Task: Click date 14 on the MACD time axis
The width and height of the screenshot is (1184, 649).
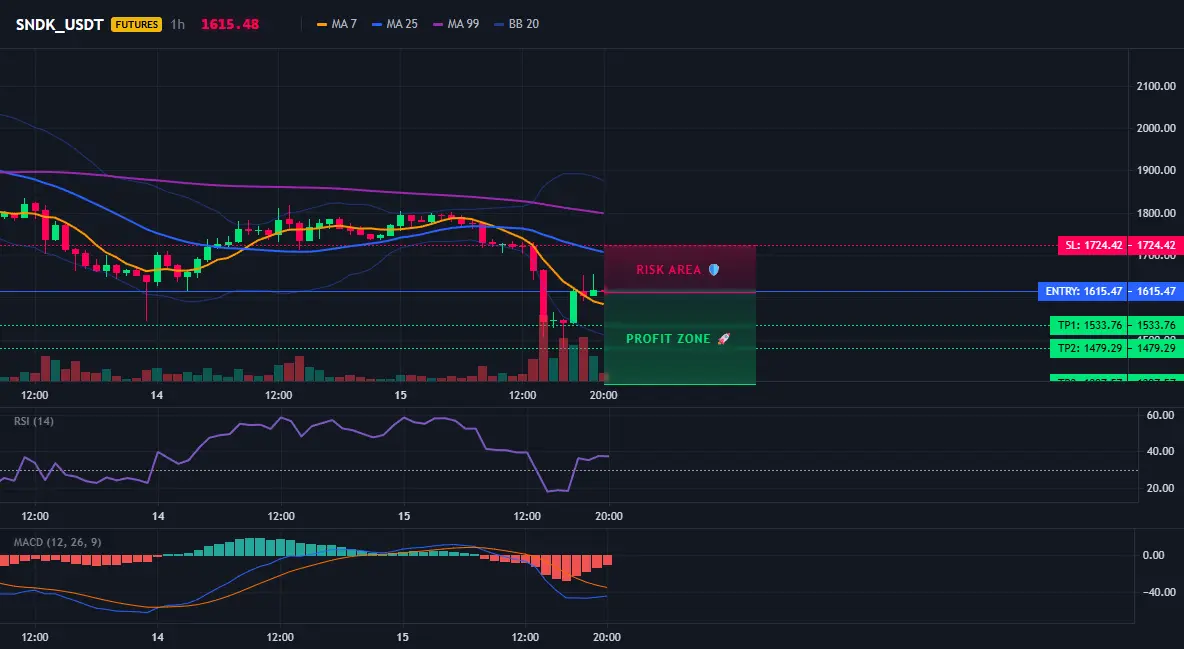Action: [x=157, y=637]
